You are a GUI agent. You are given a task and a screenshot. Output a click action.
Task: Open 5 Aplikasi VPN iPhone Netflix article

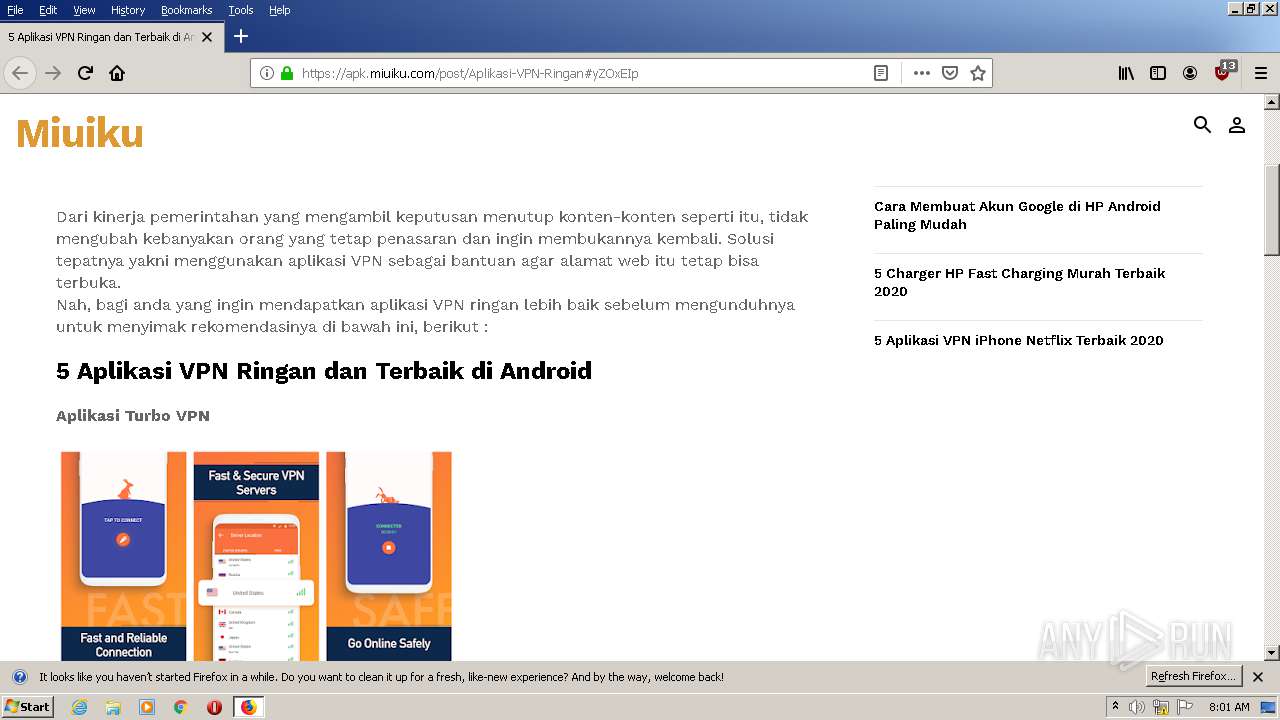[x=1018, y=340]
